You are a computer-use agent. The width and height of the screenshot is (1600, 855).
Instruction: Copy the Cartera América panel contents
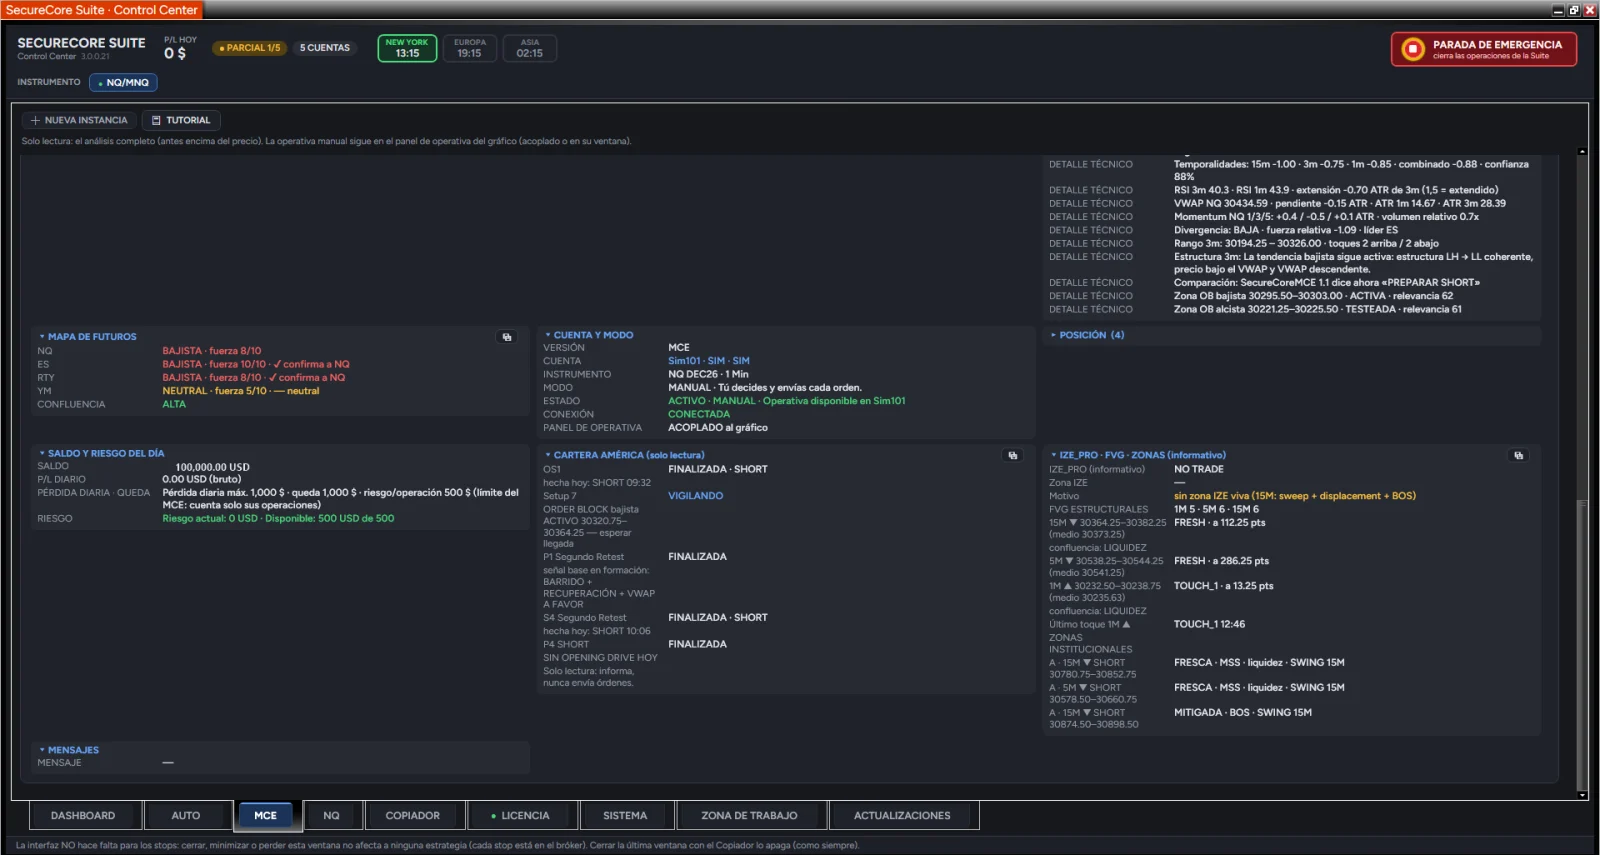(x=1013, y=455)
